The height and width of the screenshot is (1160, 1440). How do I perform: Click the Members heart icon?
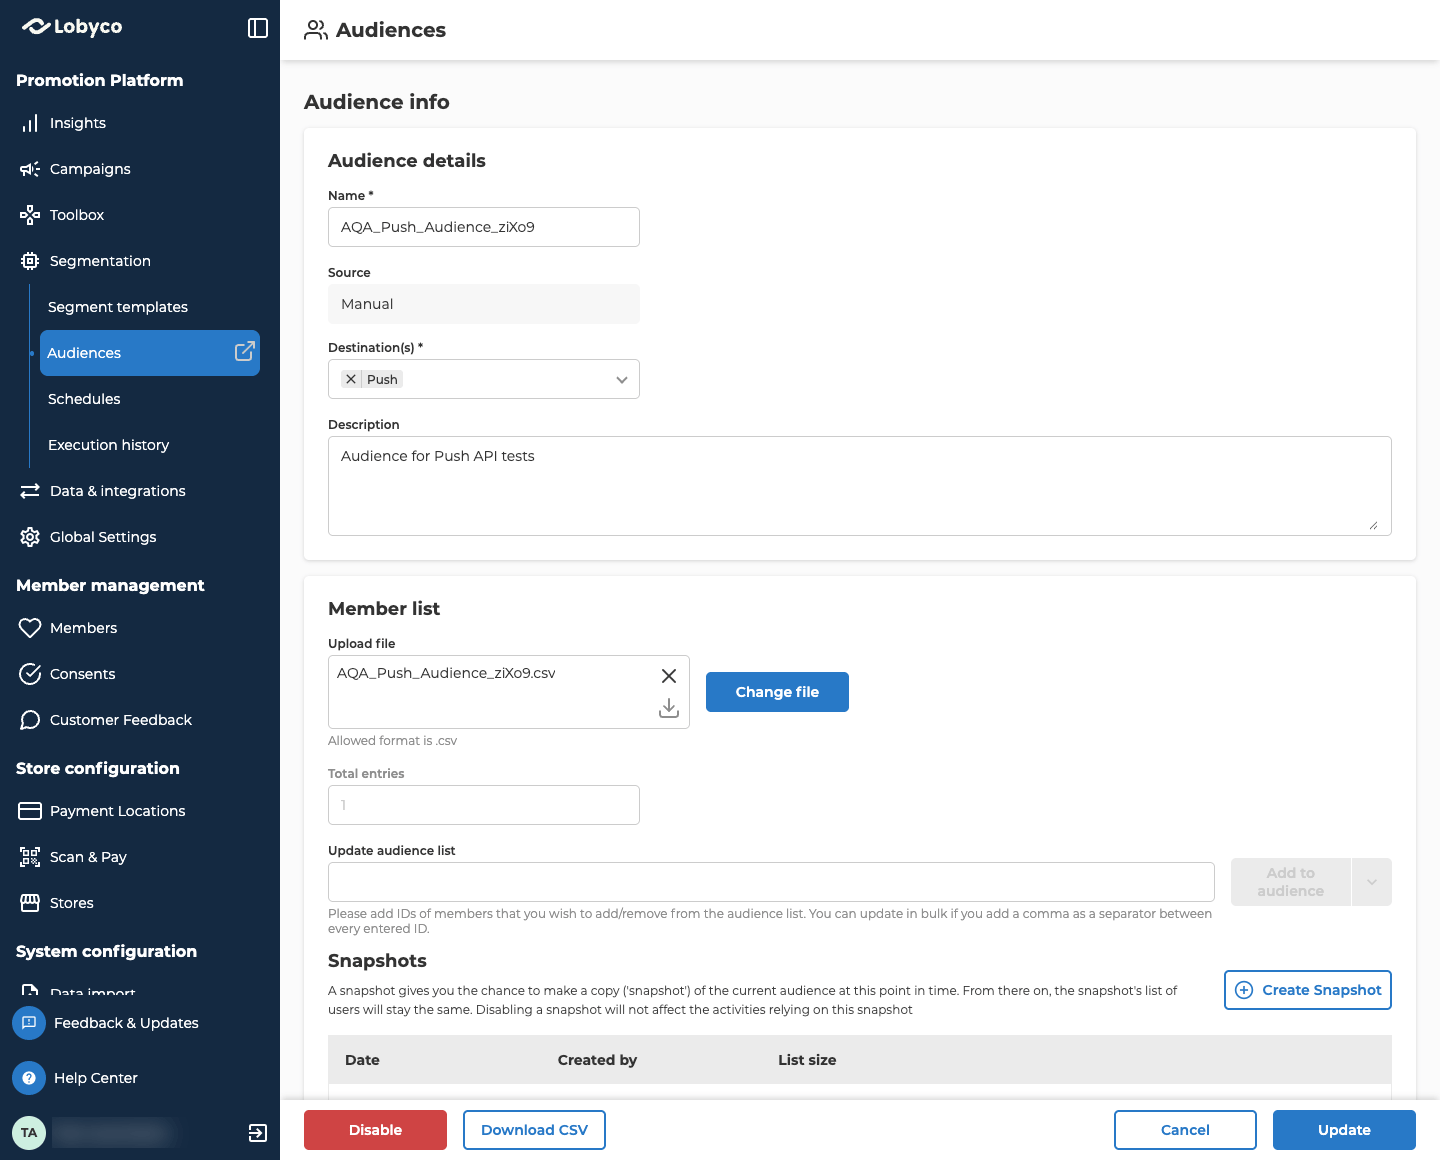(x=30, y=628)
